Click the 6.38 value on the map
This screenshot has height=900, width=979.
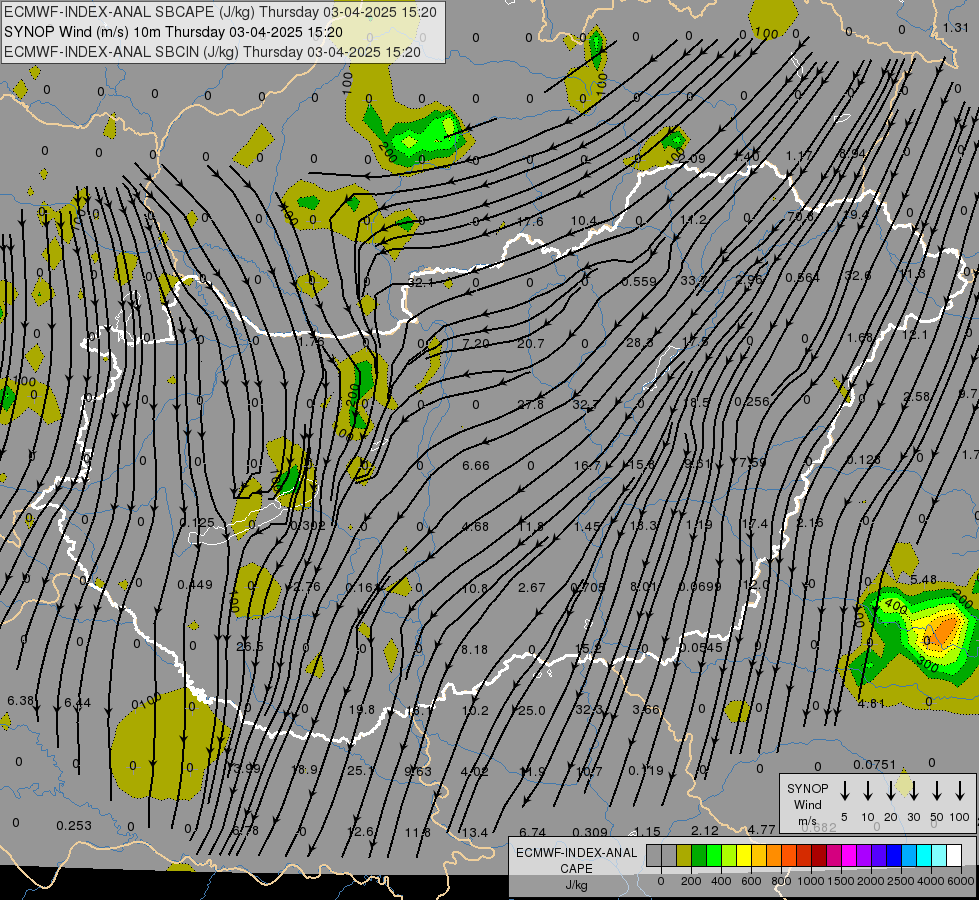point(21,701)
